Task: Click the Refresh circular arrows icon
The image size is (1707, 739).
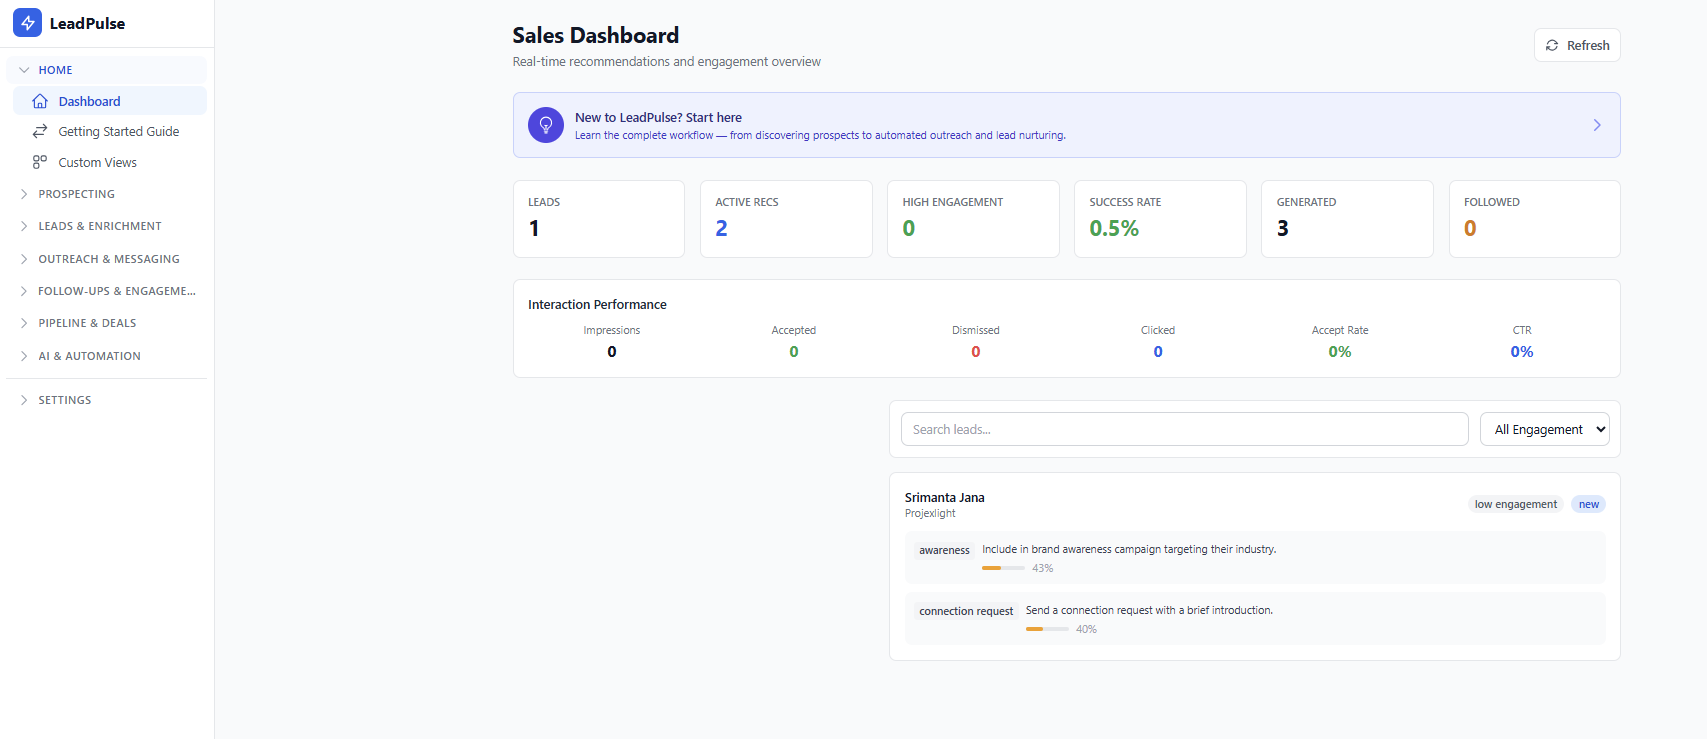Action: click(1552, 45)
